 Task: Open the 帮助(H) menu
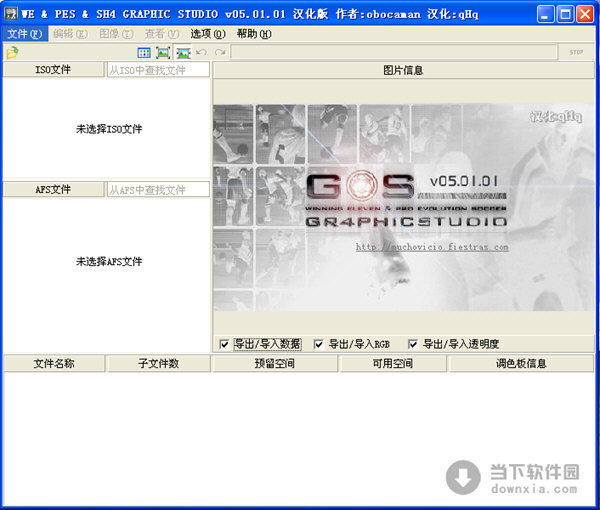254,34
